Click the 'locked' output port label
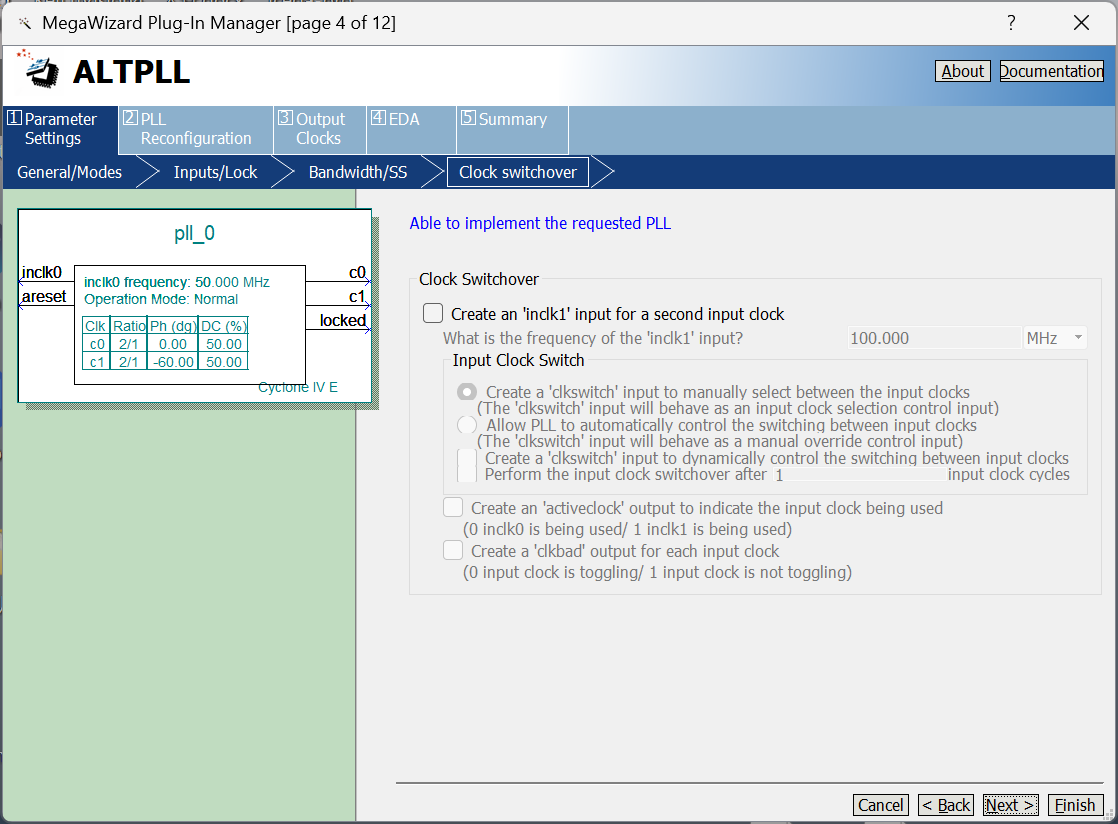This screenshot has width=1118, height=824. (x=343, y=320)
